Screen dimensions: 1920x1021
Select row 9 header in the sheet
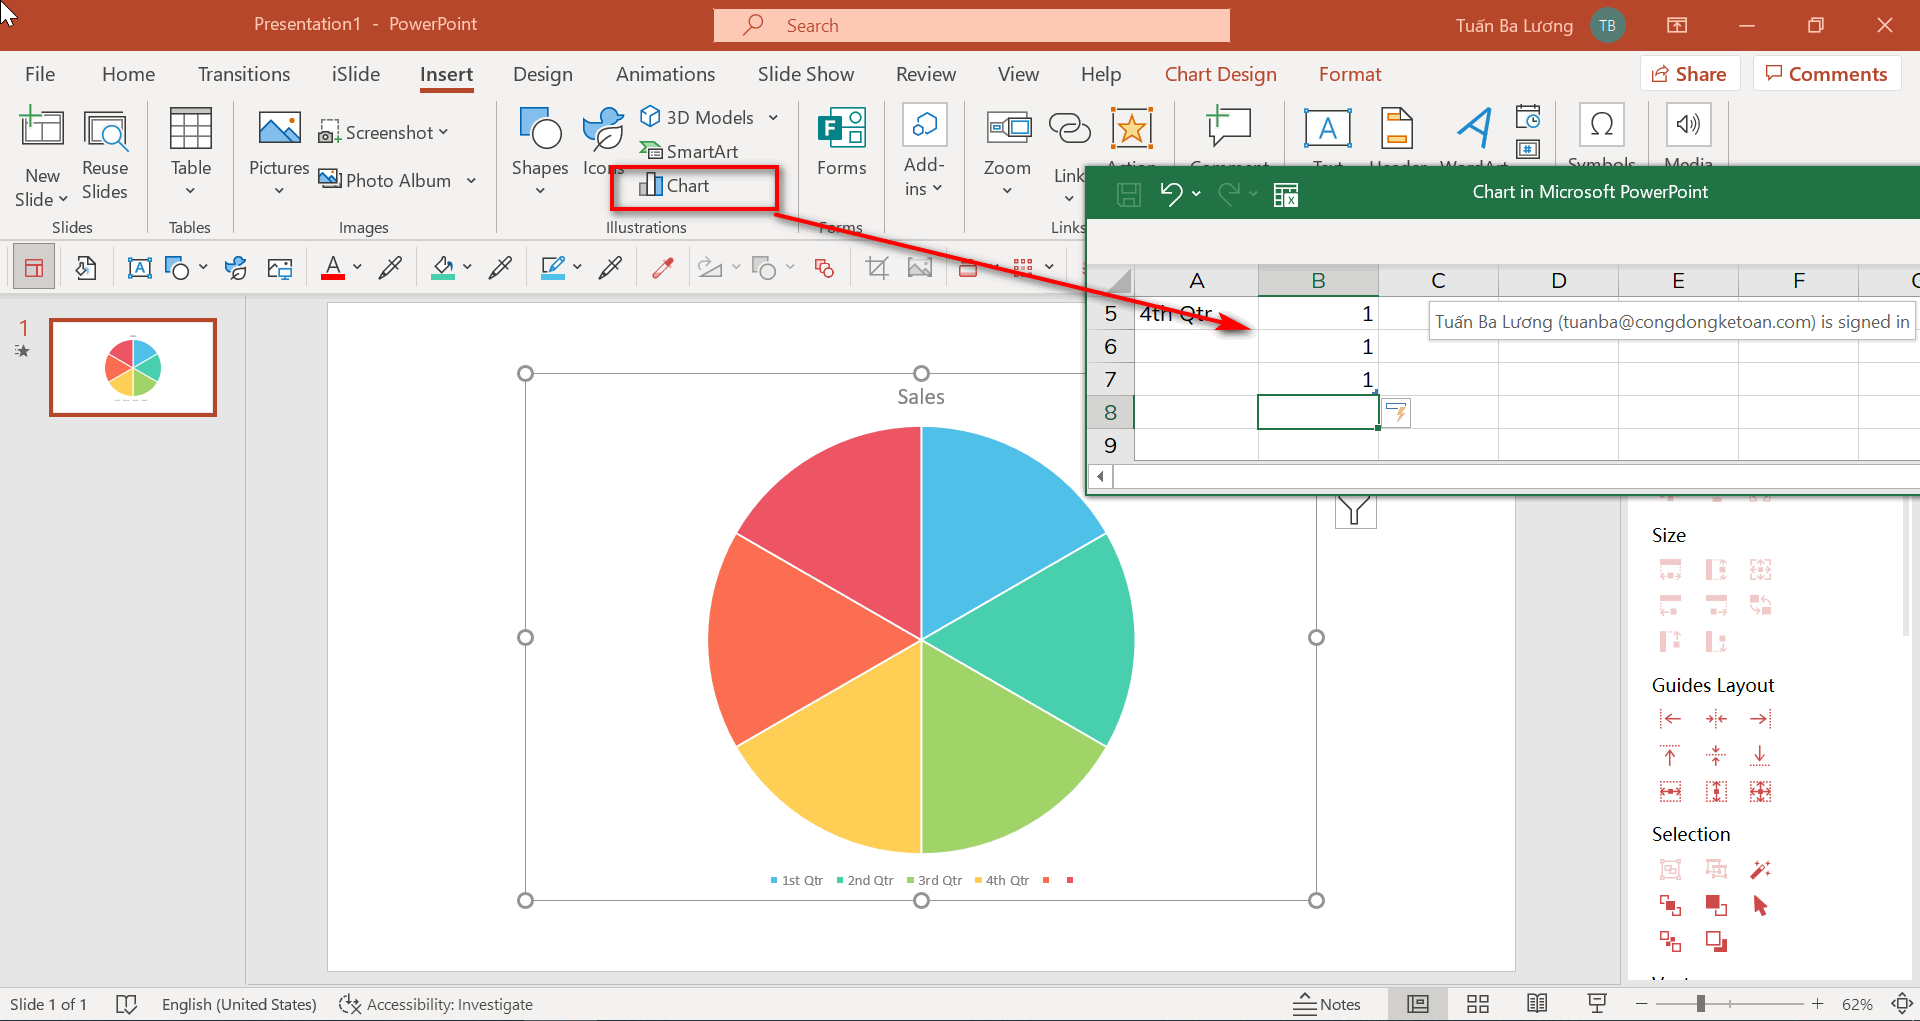click(1110, 445)
